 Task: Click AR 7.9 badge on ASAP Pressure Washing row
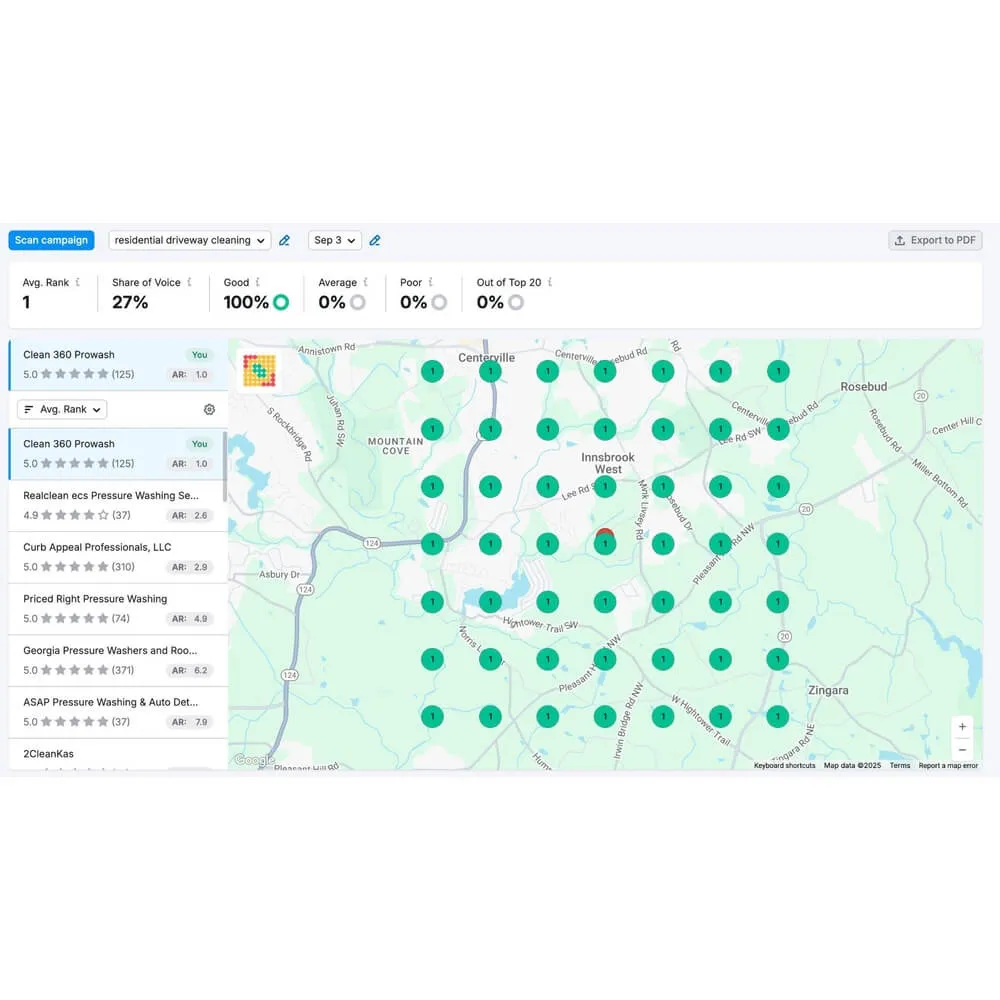(189, 722)
